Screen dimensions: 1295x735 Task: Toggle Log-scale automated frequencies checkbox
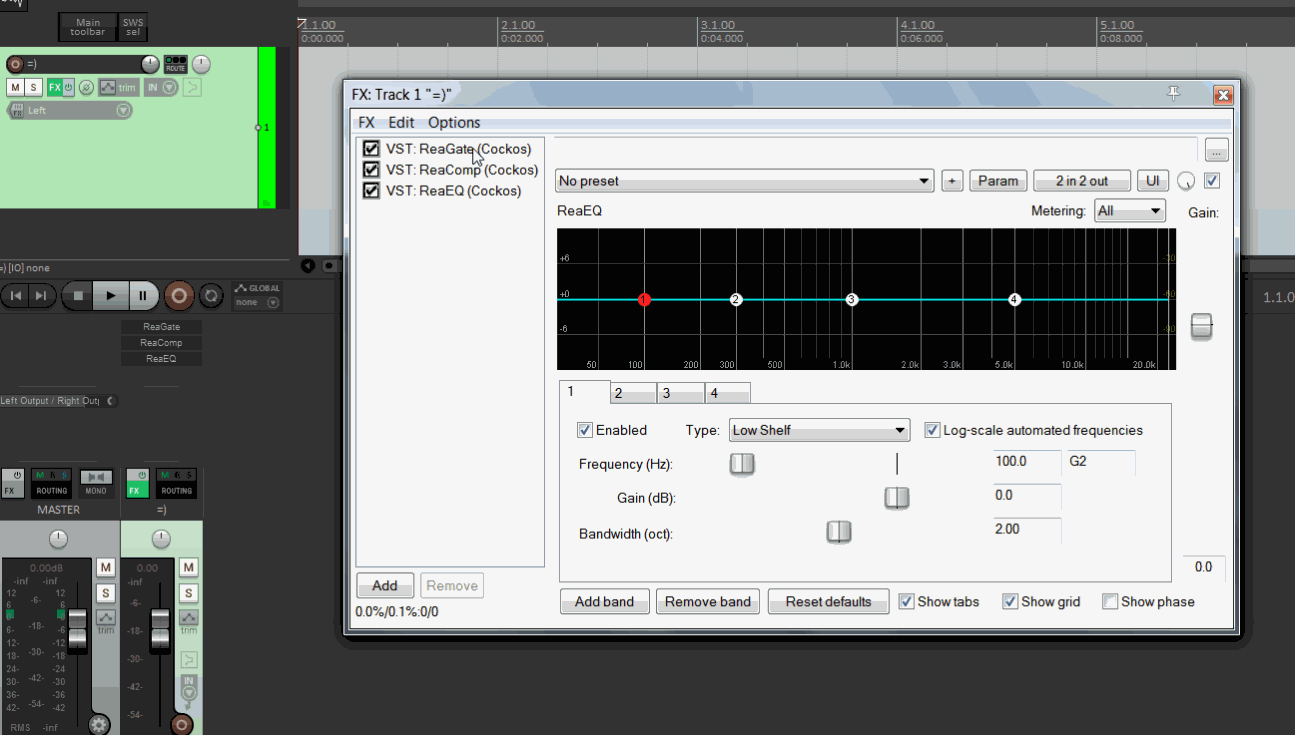coord(932,430)
